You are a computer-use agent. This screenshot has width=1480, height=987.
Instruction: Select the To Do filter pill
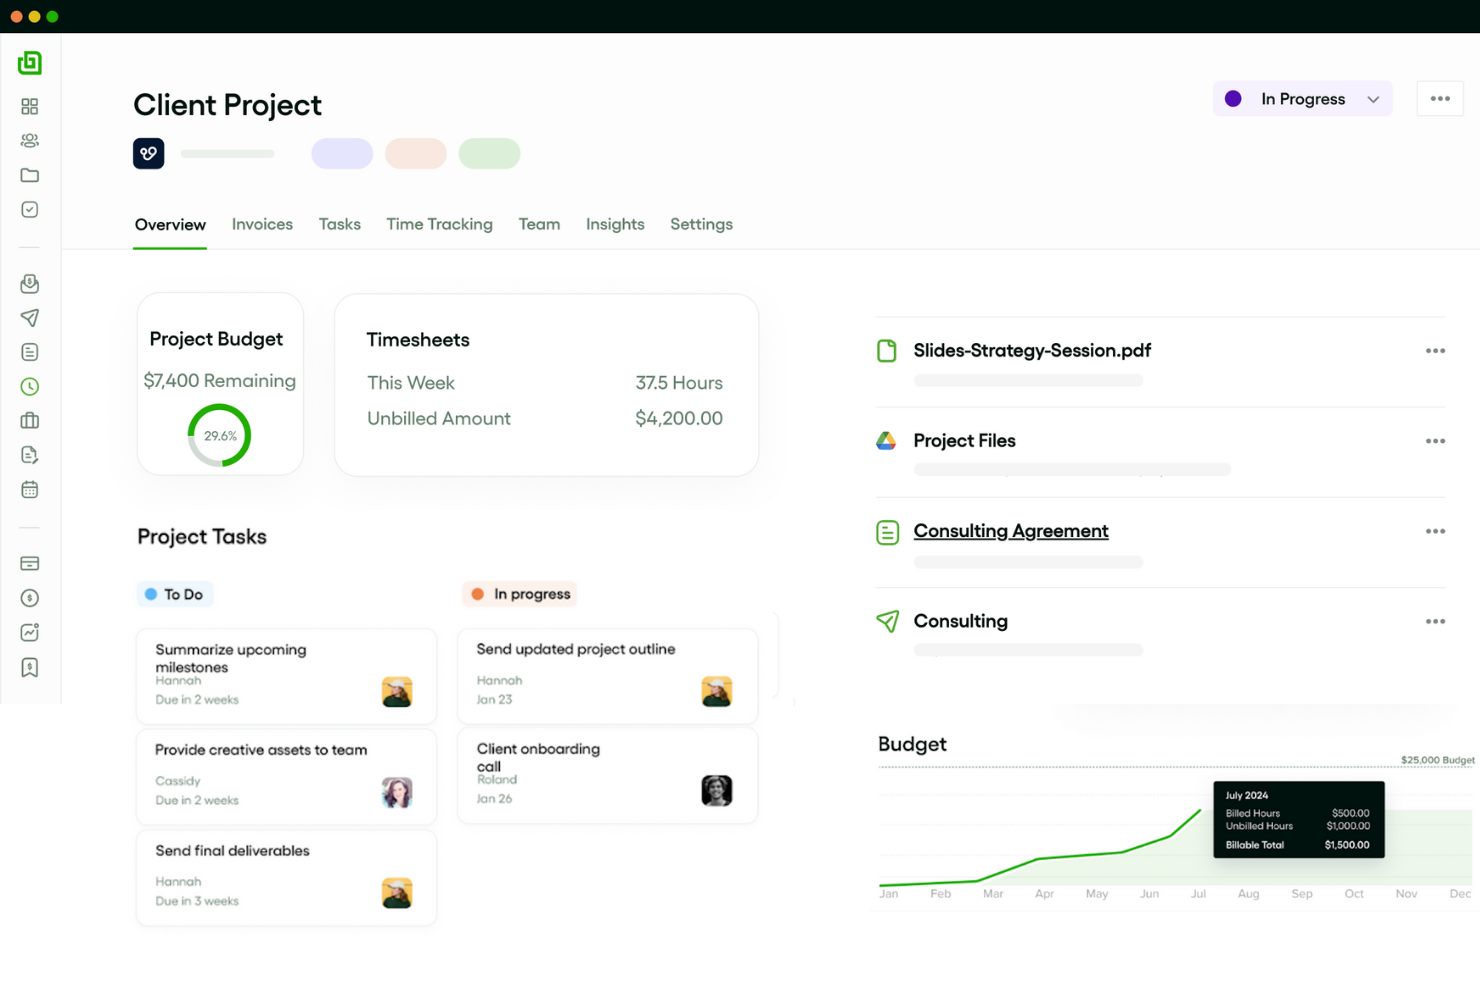click(x=175, y=593)
